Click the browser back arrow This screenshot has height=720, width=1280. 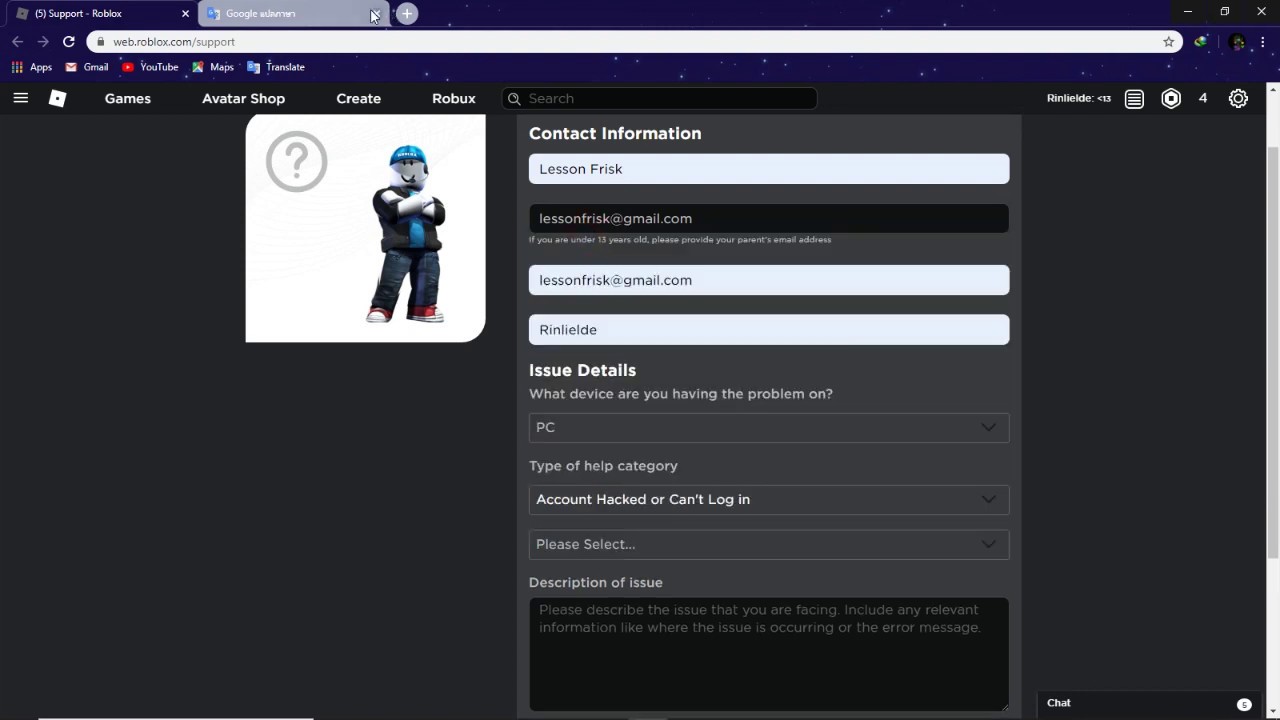[17, 42]
